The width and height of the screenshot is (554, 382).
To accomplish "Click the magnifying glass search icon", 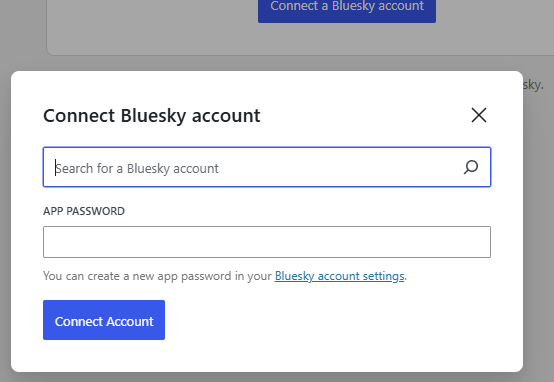I will click(471, 167).
